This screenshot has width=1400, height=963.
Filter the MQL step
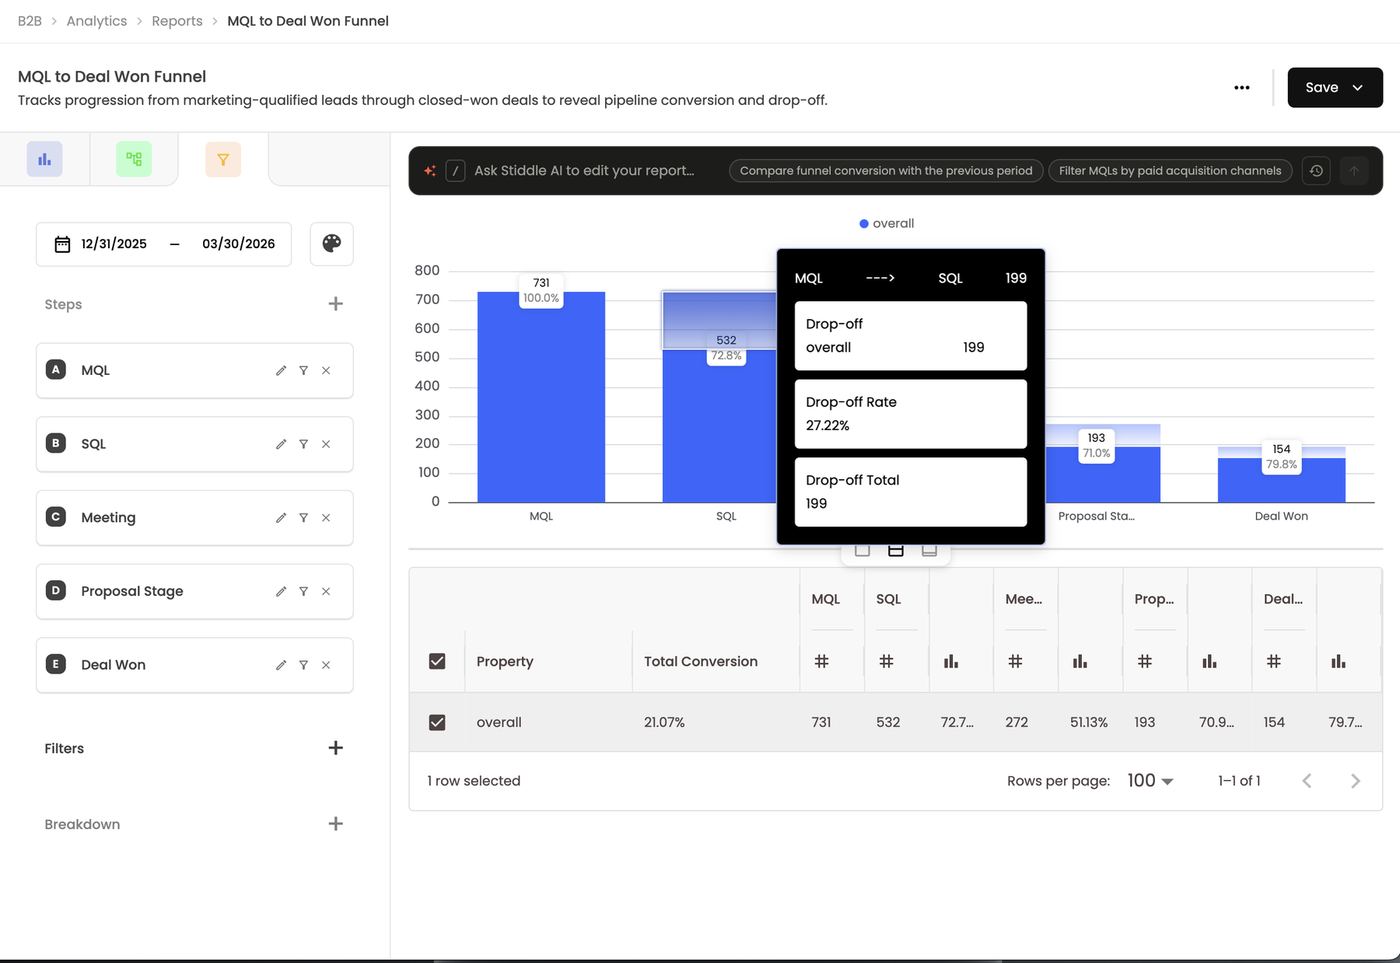tap(303, 370)
